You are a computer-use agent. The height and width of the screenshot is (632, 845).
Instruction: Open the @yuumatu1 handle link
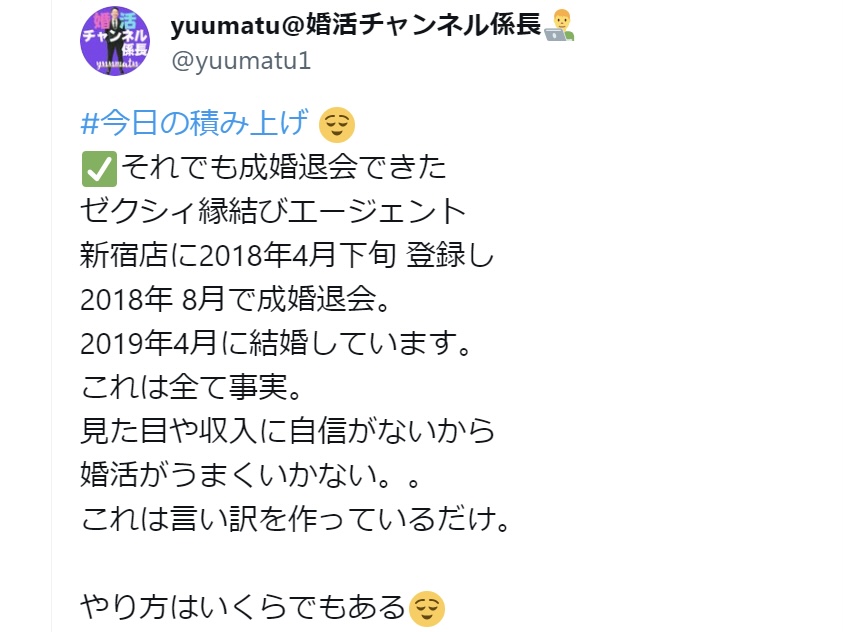tap(241, 60)
